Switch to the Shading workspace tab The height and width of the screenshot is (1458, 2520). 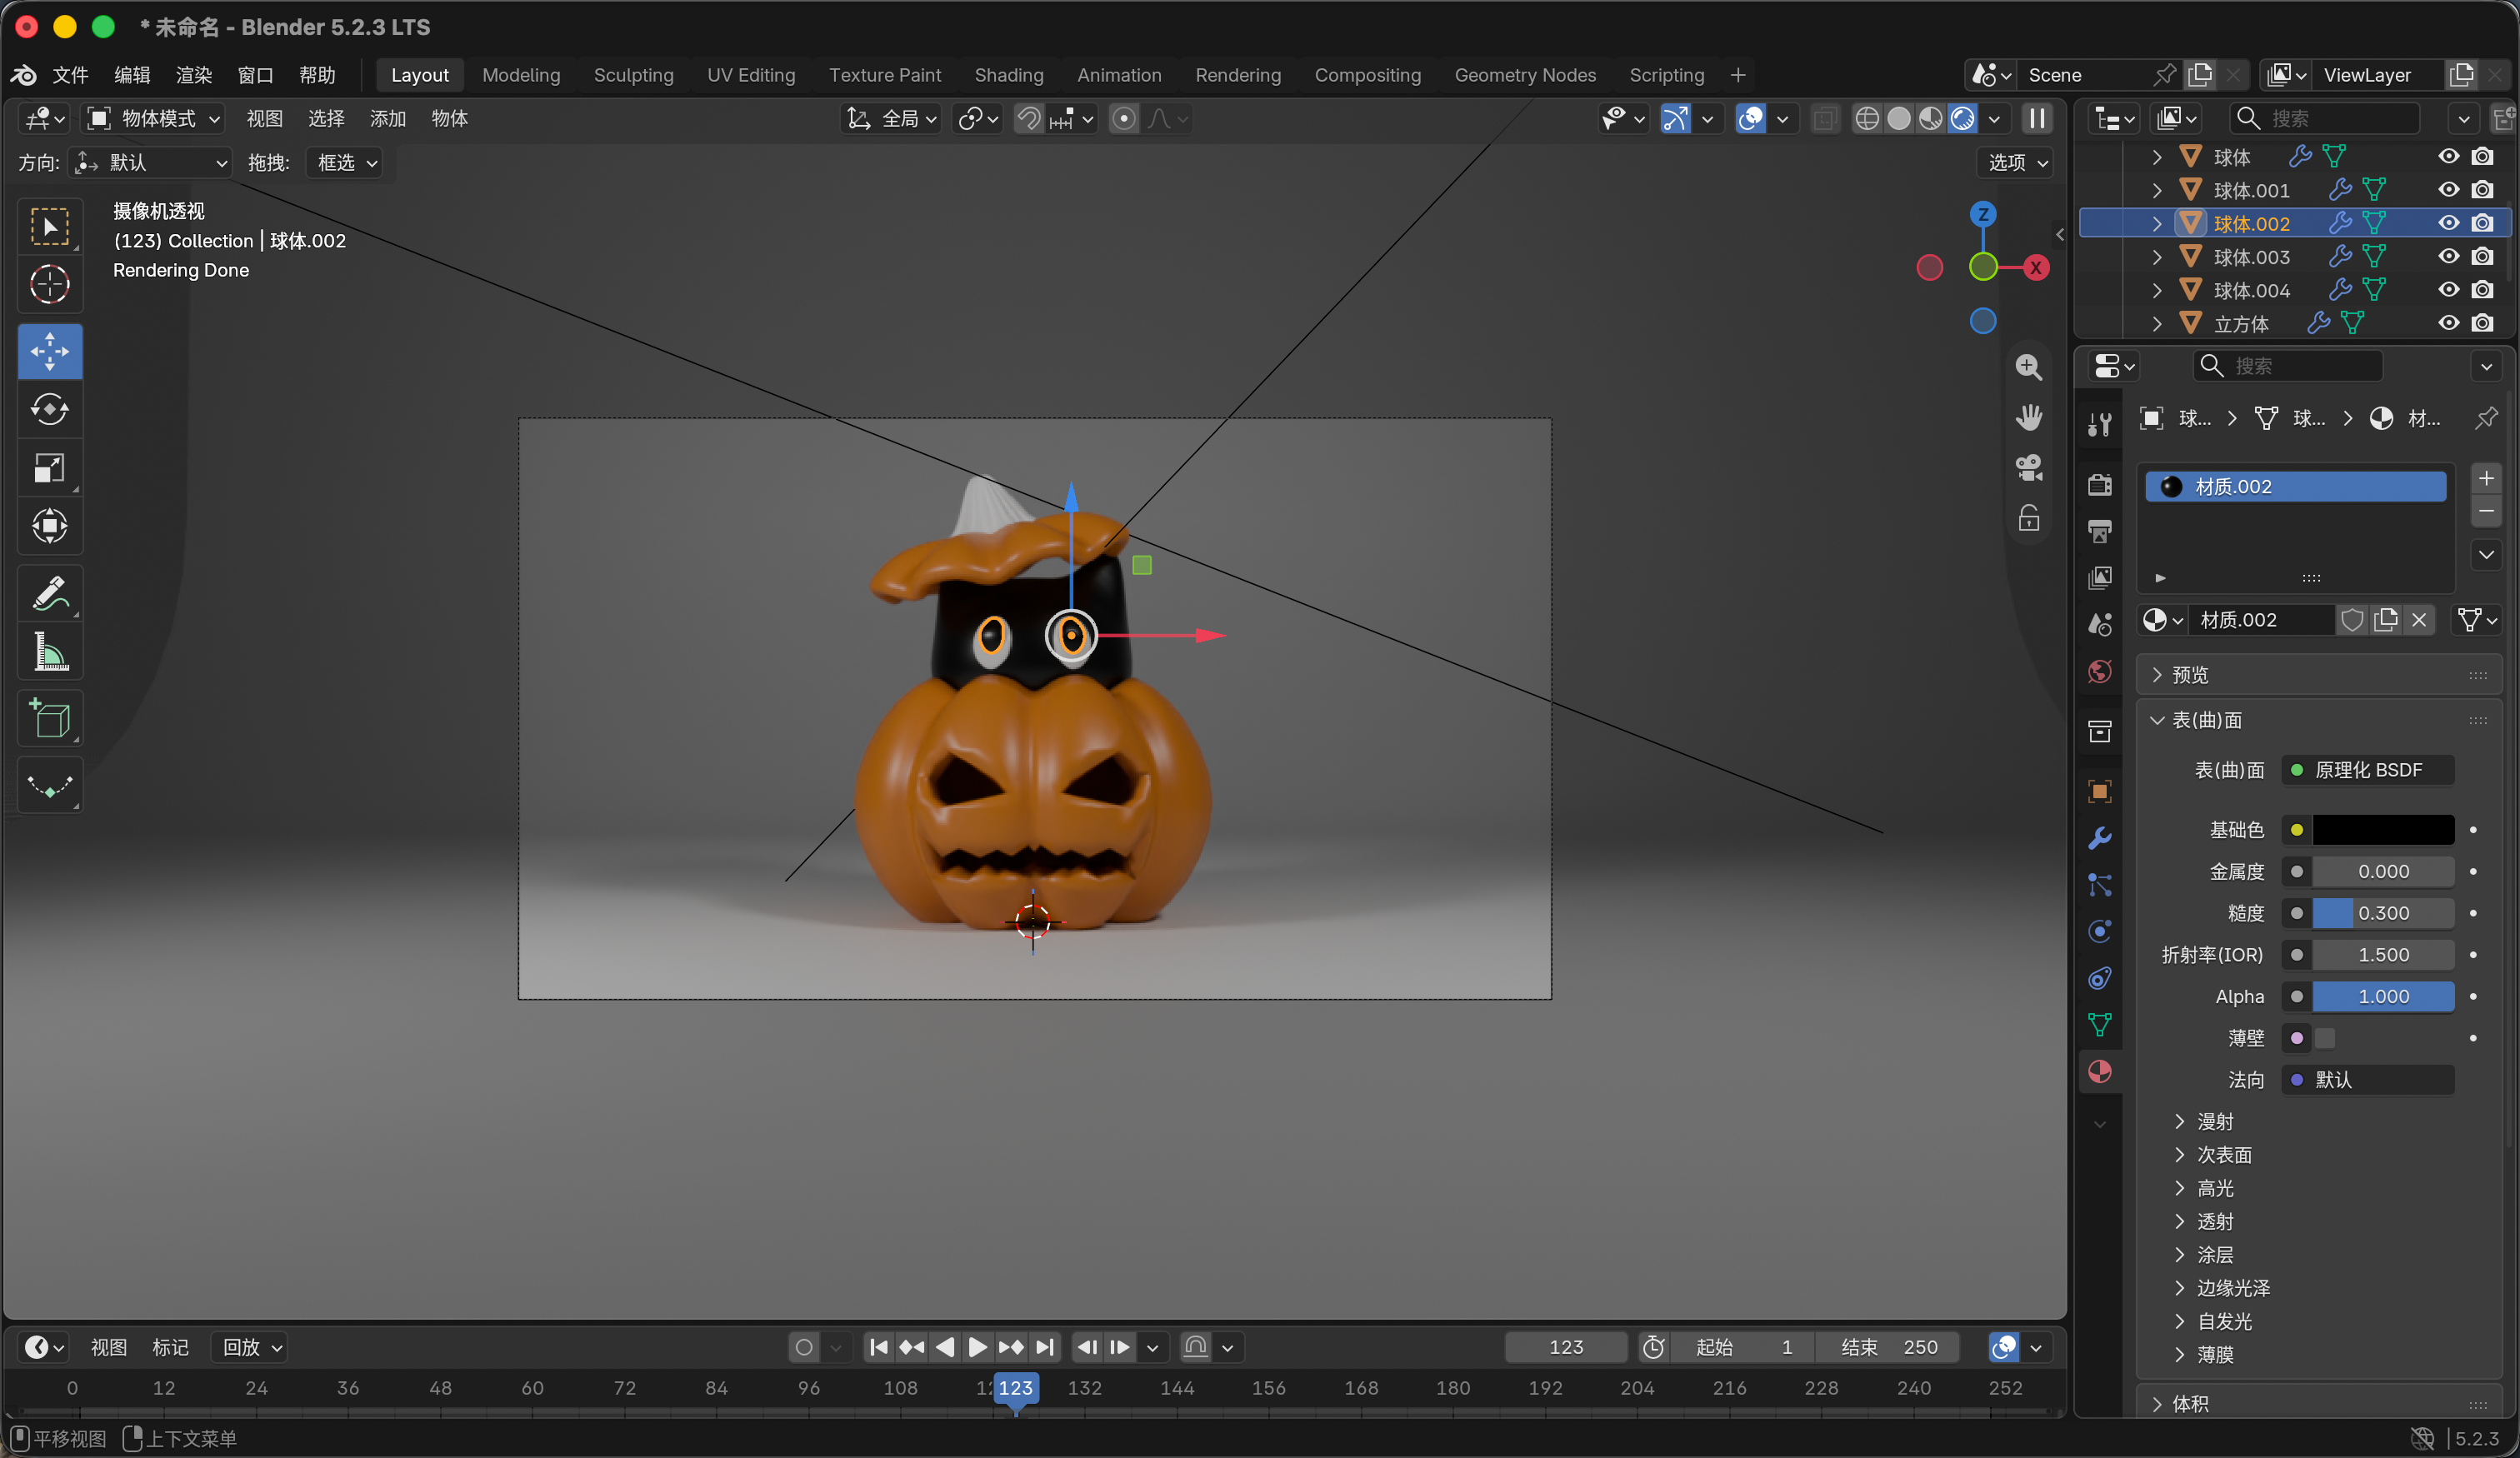tap(1008, 75)
